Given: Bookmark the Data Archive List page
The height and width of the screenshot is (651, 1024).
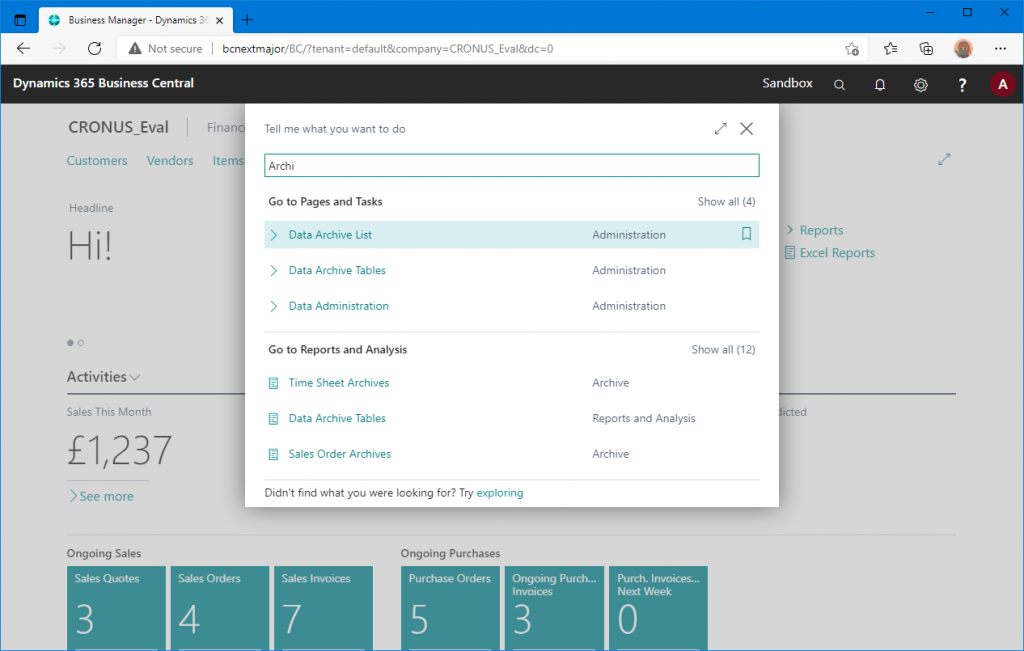Looking at the screenshot, I should coord(746,234).
